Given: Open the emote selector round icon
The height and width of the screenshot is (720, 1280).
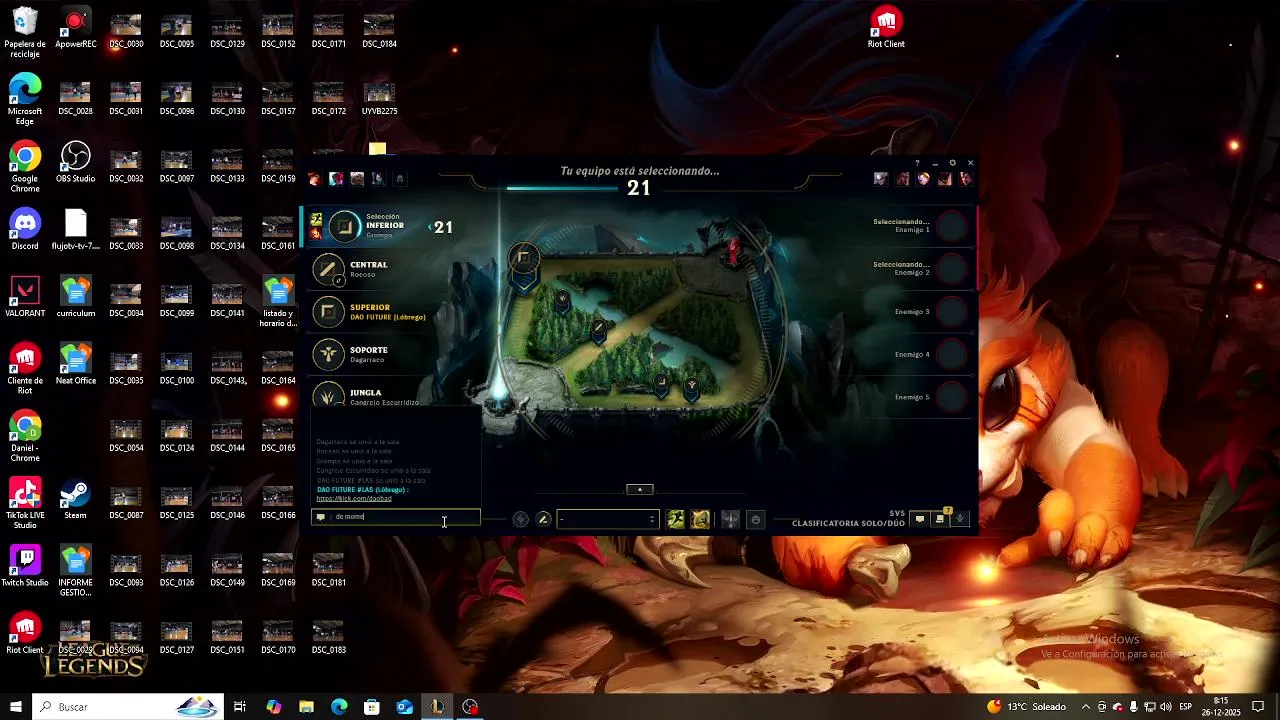Looking at the screenshot, I should [756, 519].
